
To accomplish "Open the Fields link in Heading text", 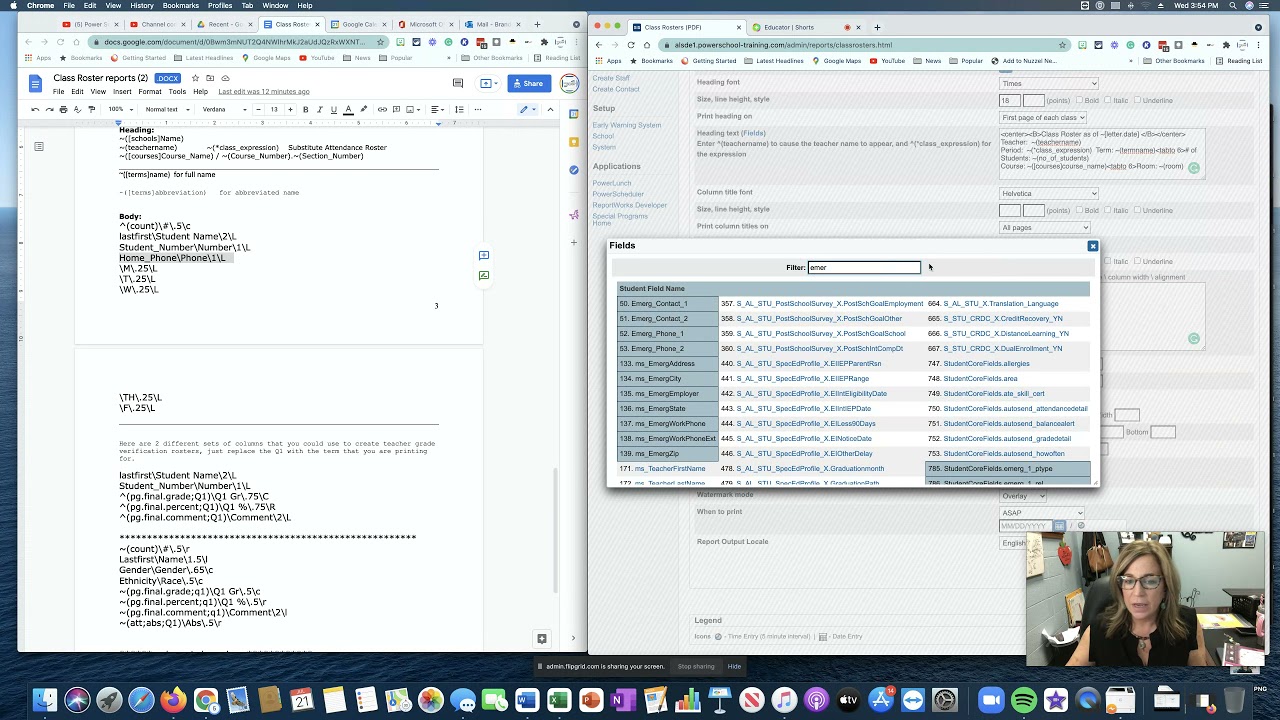I will pyautogui.click(x=754, y=134).
